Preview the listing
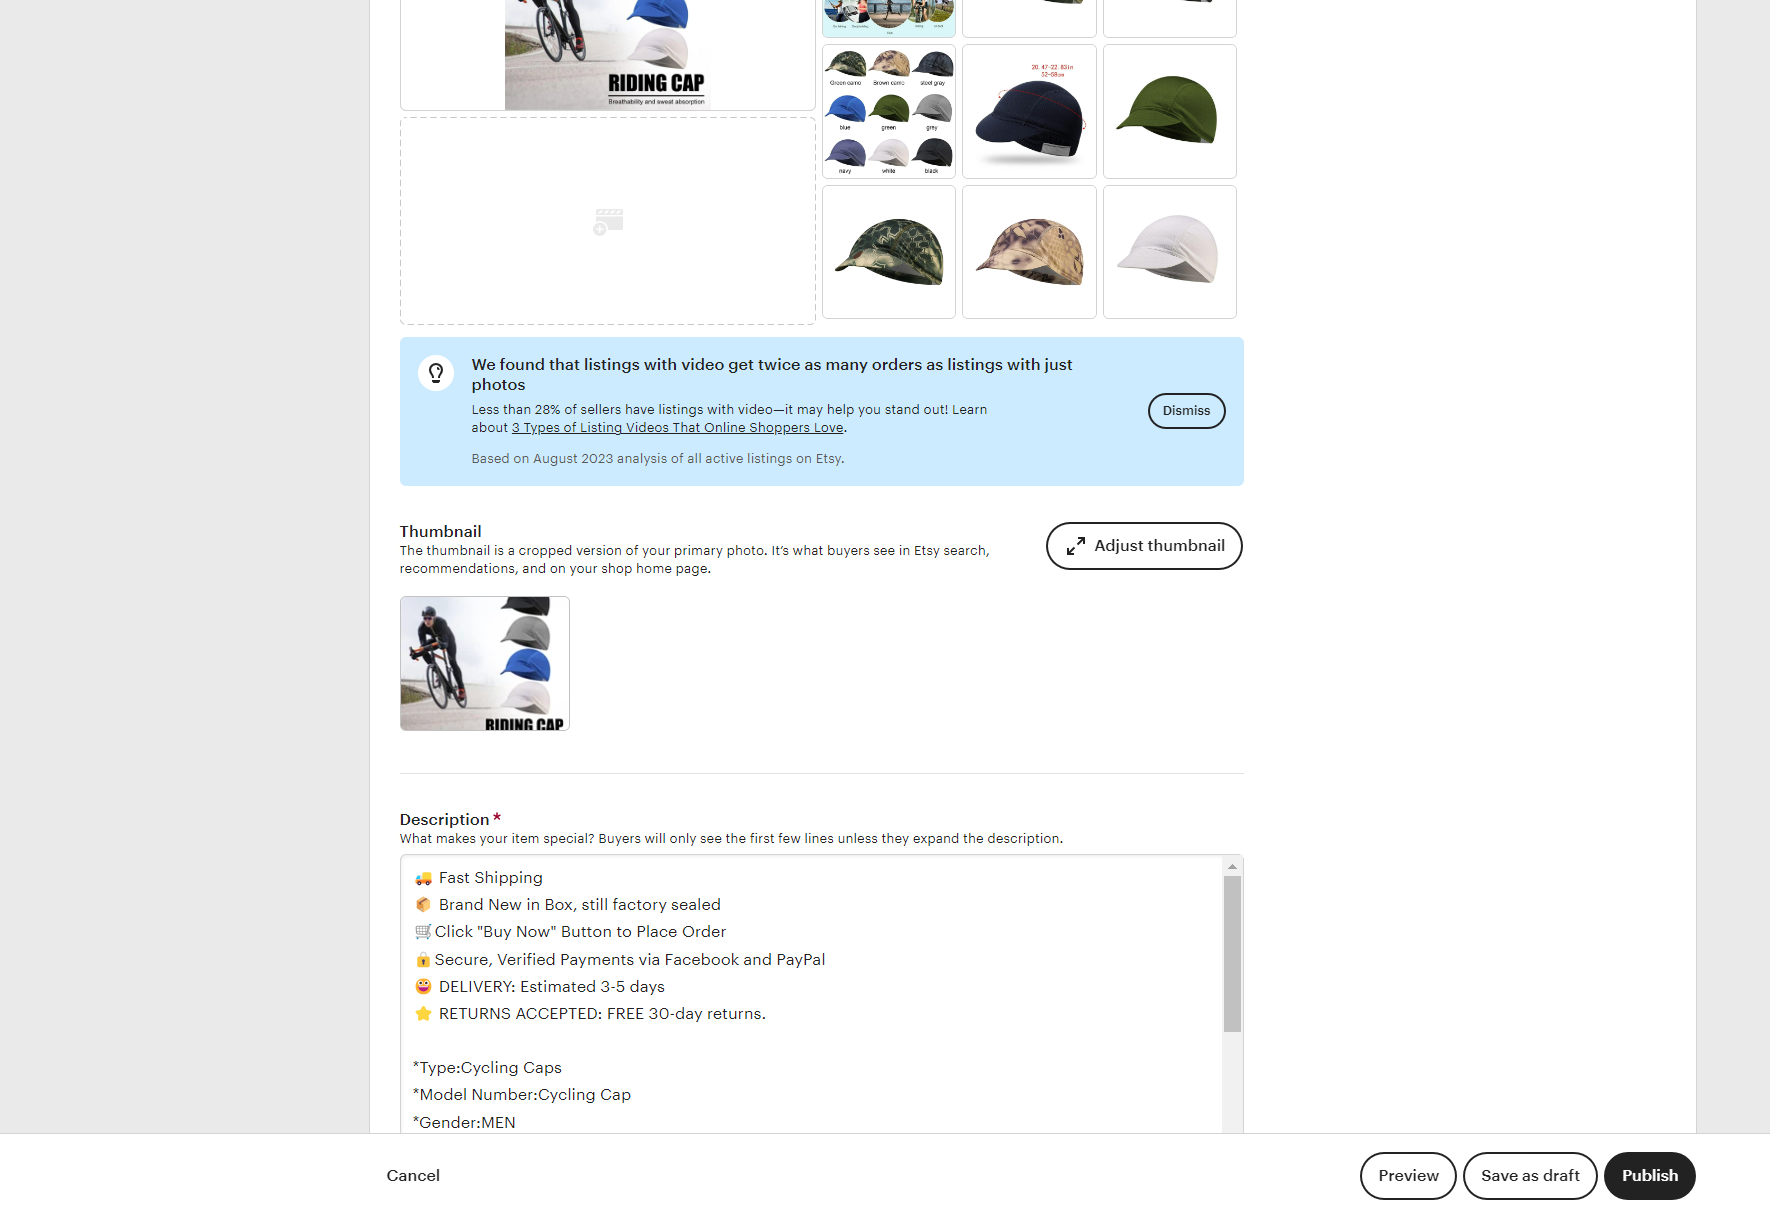 coord(1408,1176)
